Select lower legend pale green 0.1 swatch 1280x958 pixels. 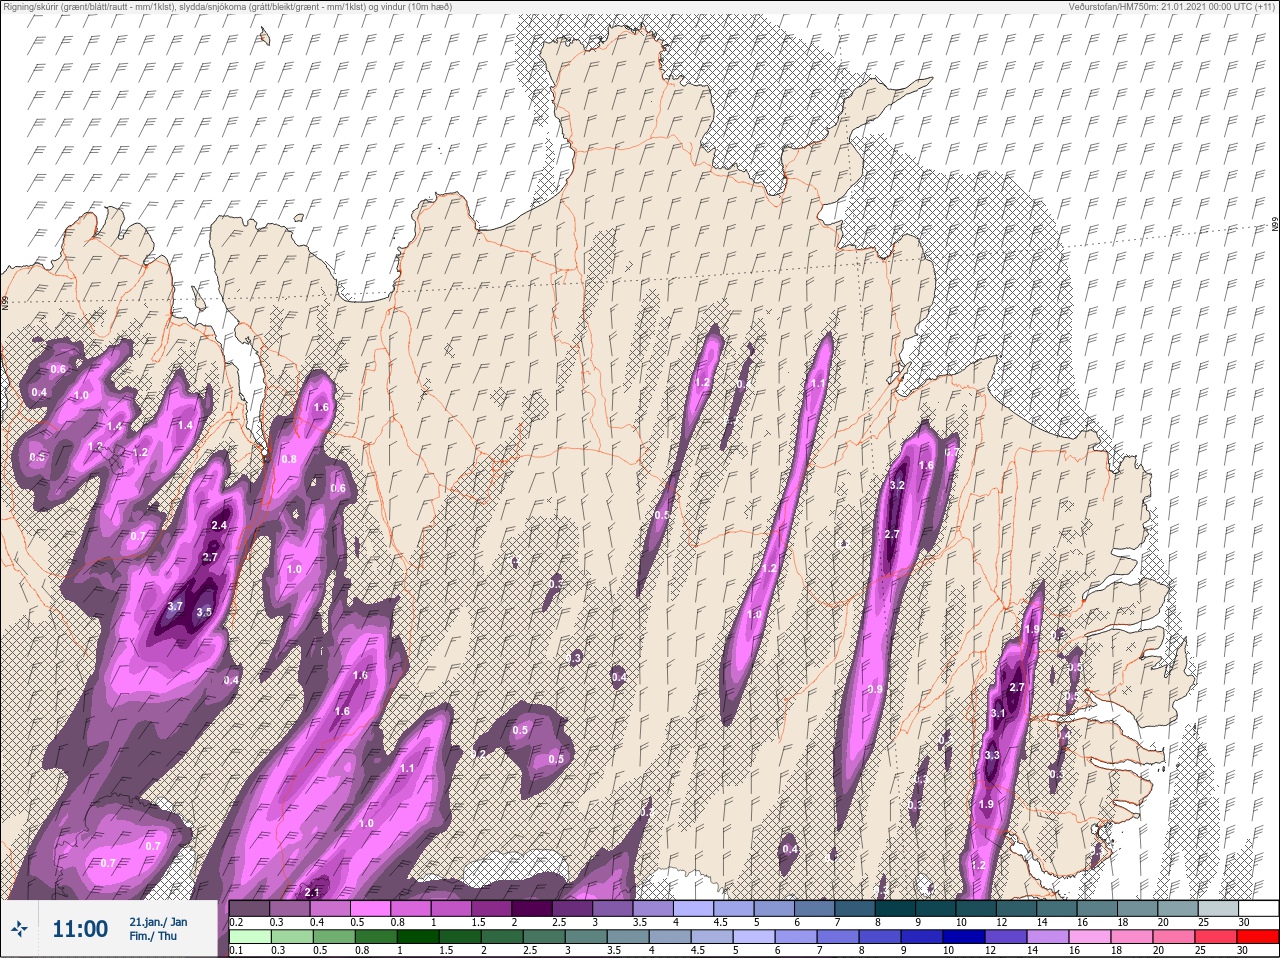coord(250,937)
